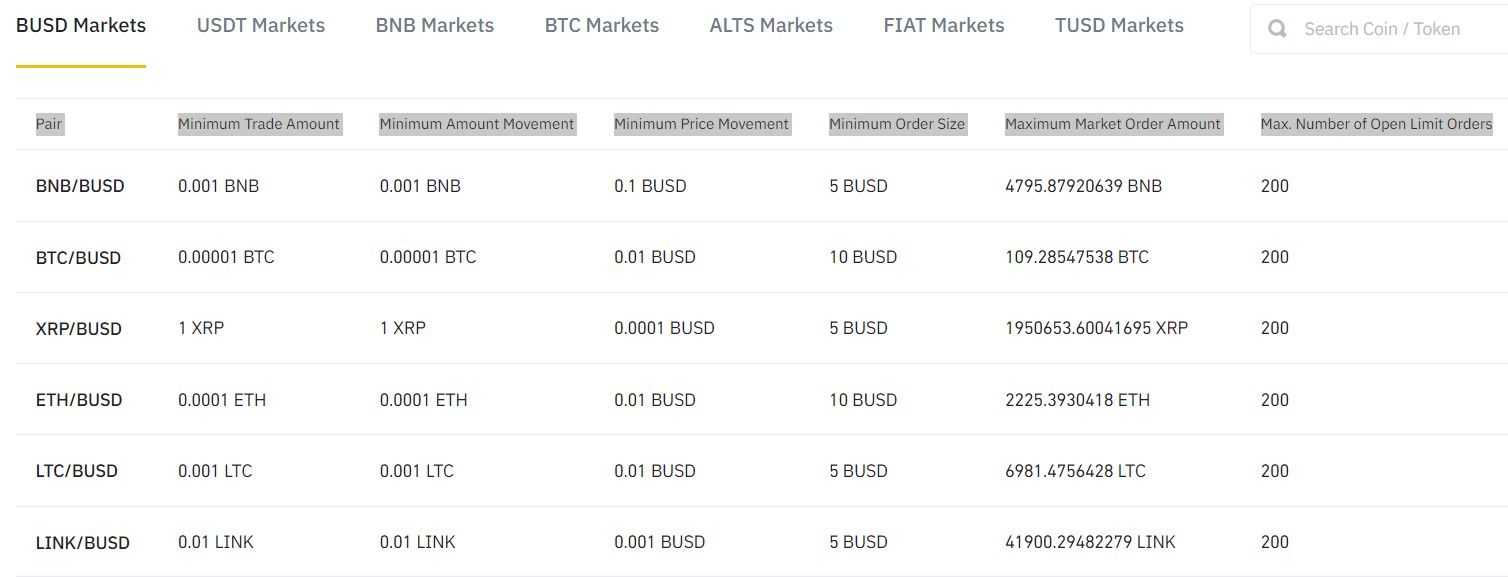The height and width of the screenshot is (577, 1508).
Task: Click the Max. Number of Open Limit Orders header
Action: pyautogui.click(x=1376, y=124)
